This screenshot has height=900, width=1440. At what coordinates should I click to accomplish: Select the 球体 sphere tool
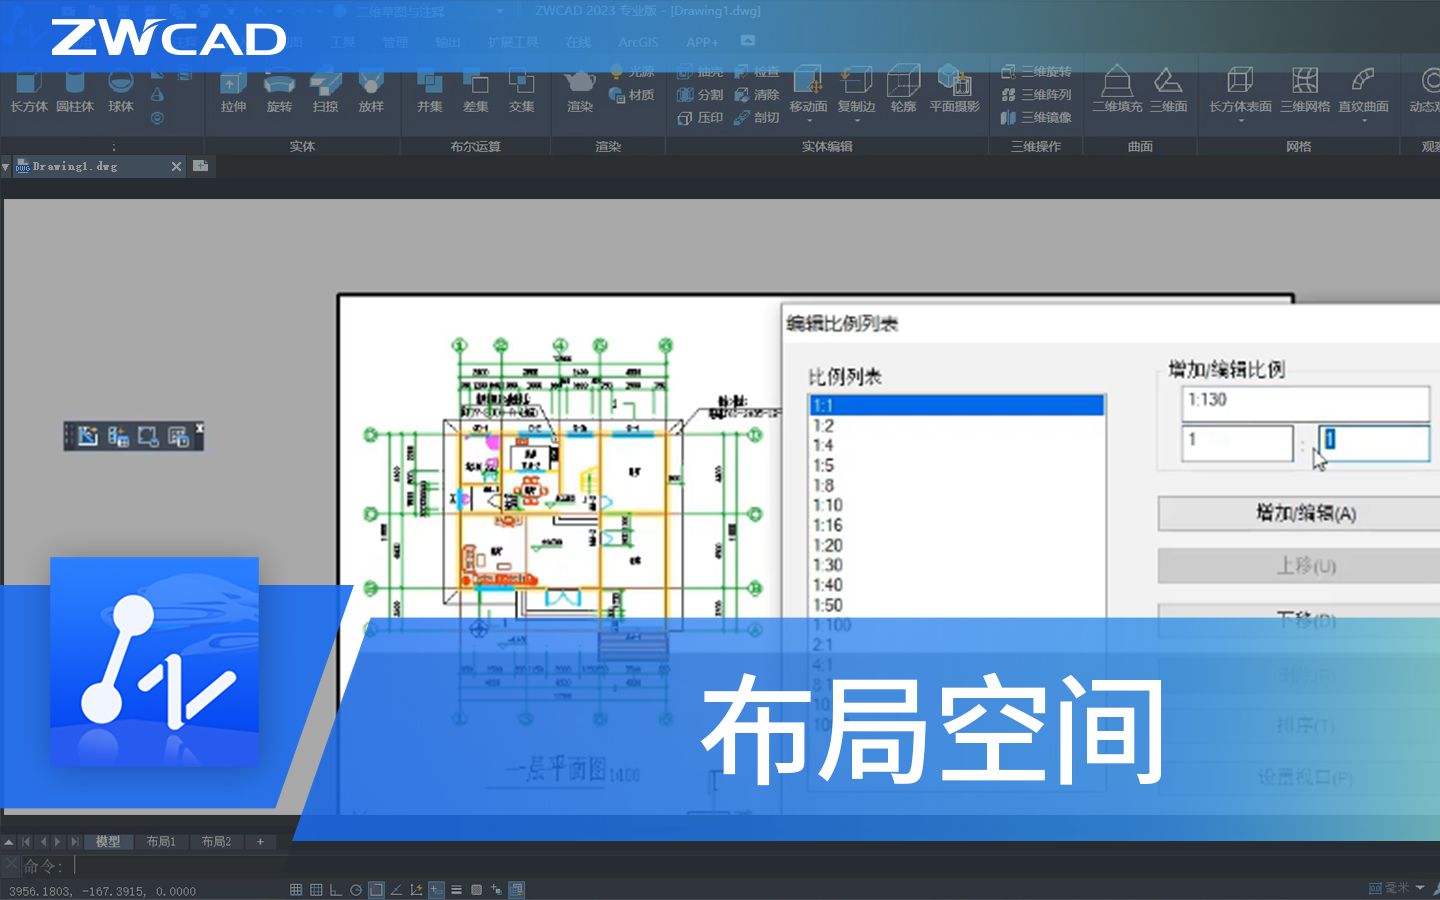tap(120, 90)
